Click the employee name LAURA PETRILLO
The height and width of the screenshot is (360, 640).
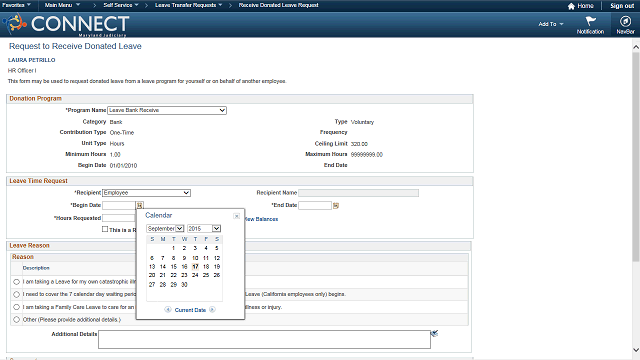tap(31, 60)
